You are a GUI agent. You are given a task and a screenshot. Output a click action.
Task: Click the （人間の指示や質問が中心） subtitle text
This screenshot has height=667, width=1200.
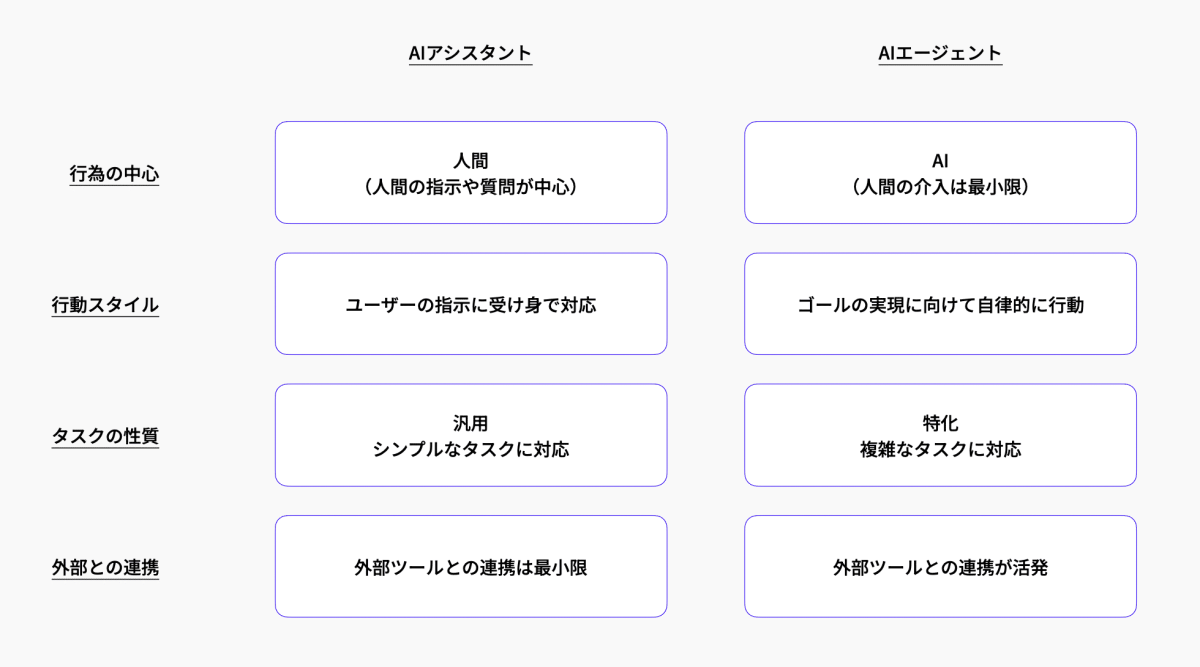(x=470, y=186)
